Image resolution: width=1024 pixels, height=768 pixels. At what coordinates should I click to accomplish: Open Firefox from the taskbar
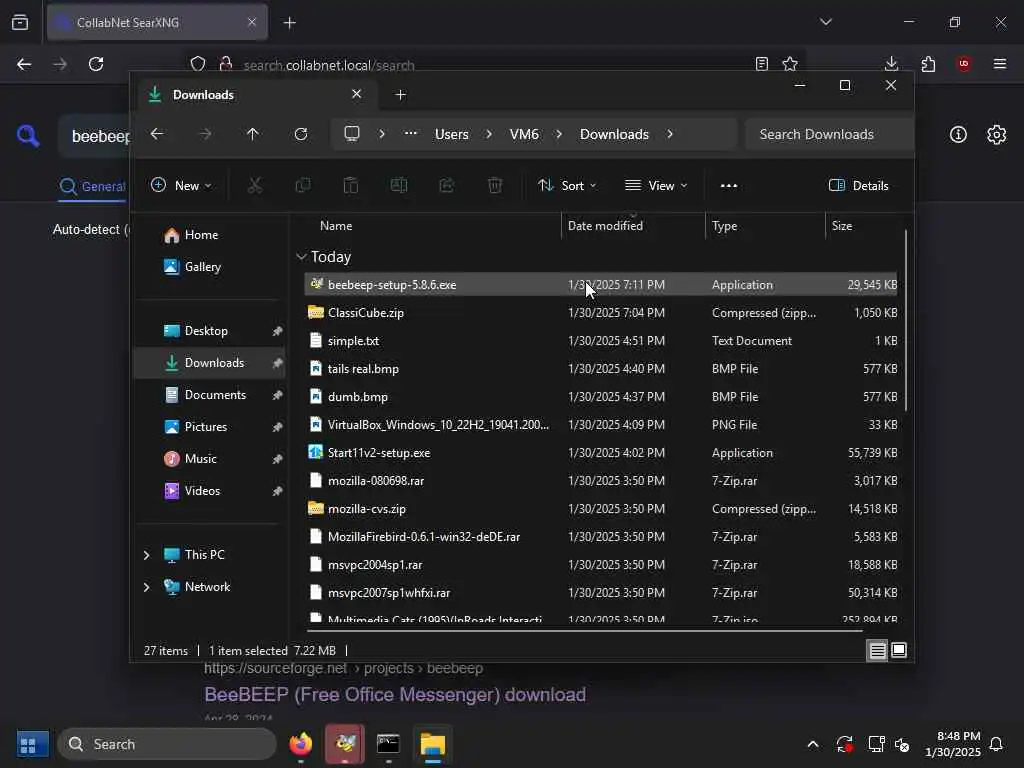301,744
